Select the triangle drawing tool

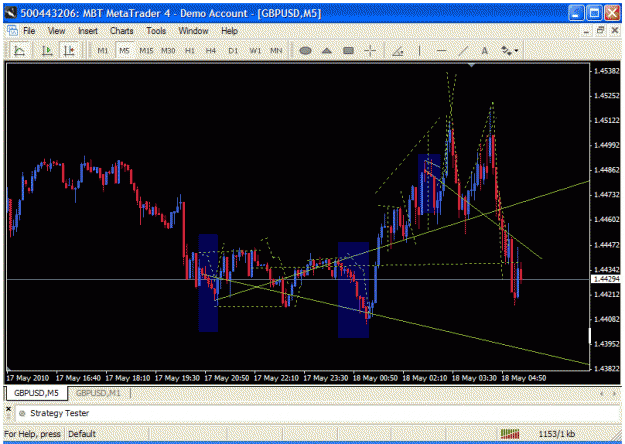(x=327, y=51)
